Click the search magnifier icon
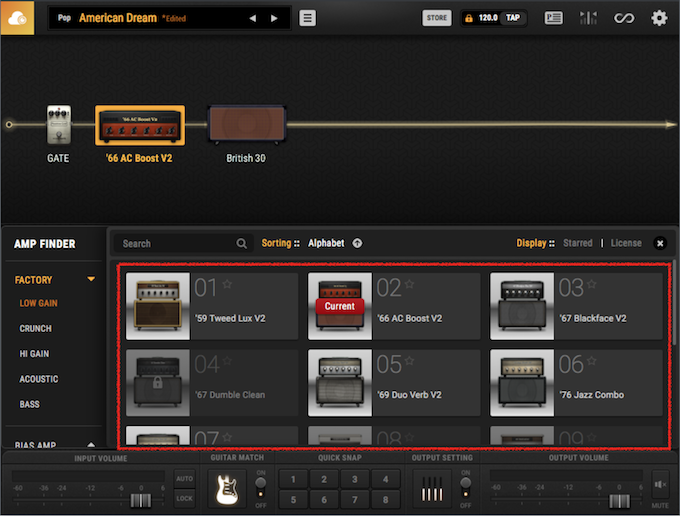The image size is (680, 516). click(242, 244)
